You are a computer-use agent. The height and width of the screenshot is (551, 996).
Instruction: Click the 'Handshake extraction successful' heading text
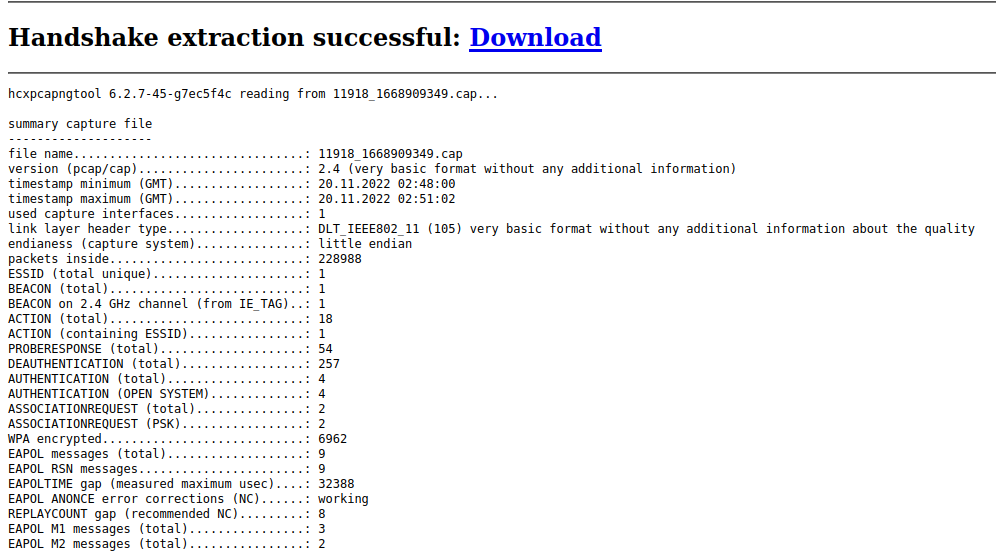pyautogui.click(x=234, y=38)
